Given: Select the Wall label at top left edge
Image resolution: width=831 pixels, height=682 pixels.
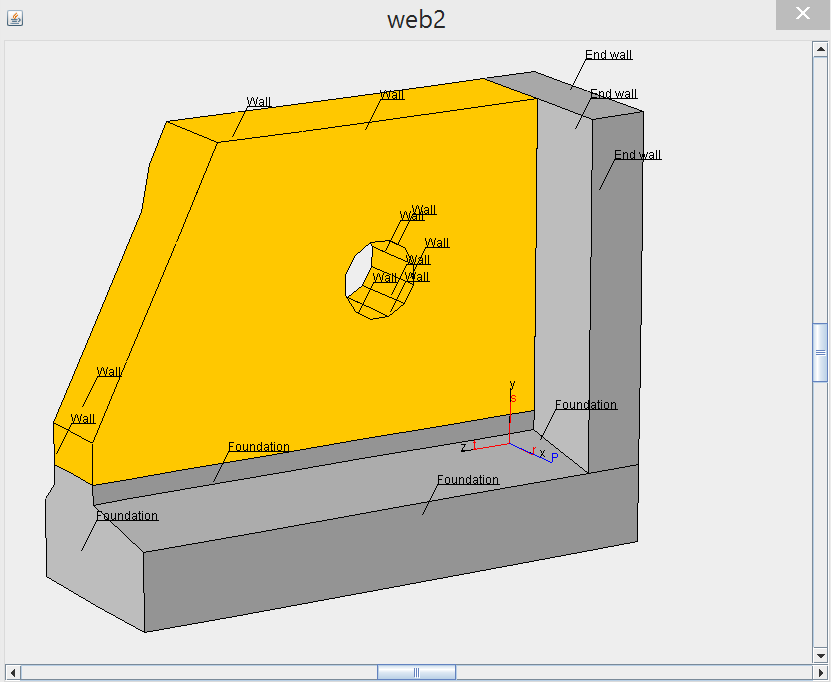Looking at the screenshot, I should click(259, 102).
